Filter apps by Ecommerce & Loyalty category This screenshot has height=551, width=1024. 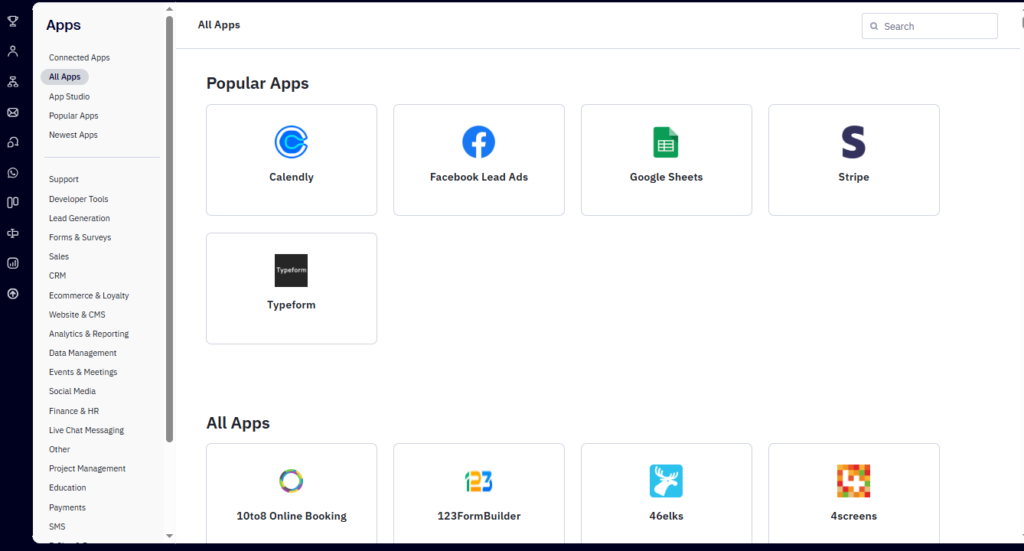[89, 296]
